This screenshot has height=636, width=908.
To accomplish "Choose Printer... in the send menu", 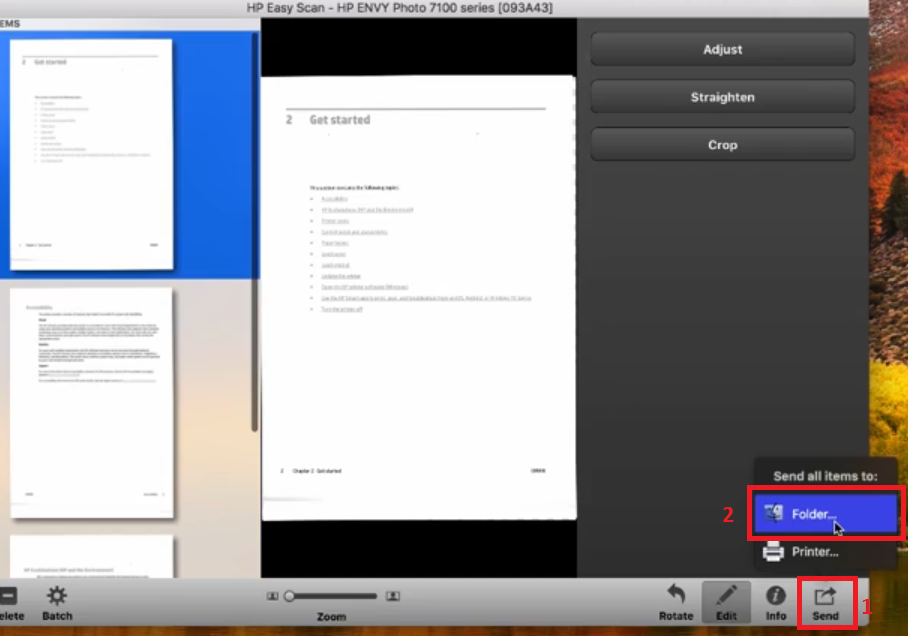I will click(825, 551).
